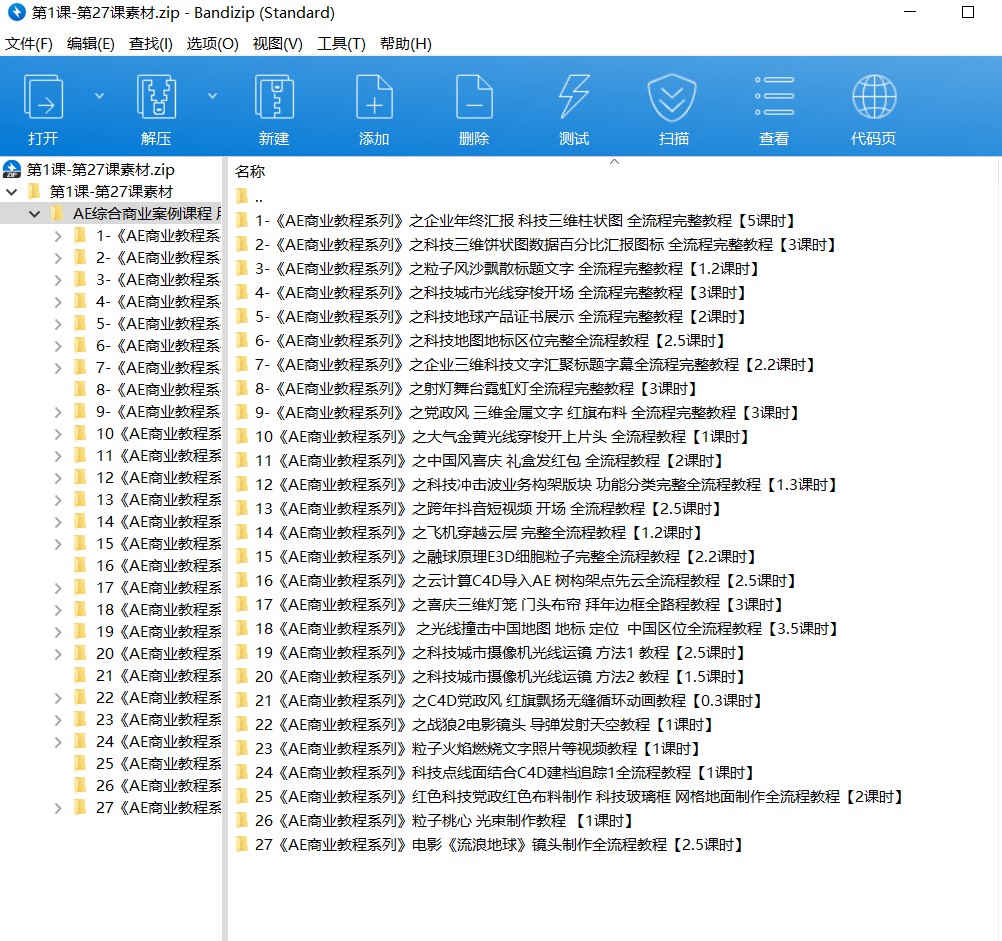The image size is (1002, 941).
Task: Open the dropdown arrow beside 解压
Action: tap(212, 96)
